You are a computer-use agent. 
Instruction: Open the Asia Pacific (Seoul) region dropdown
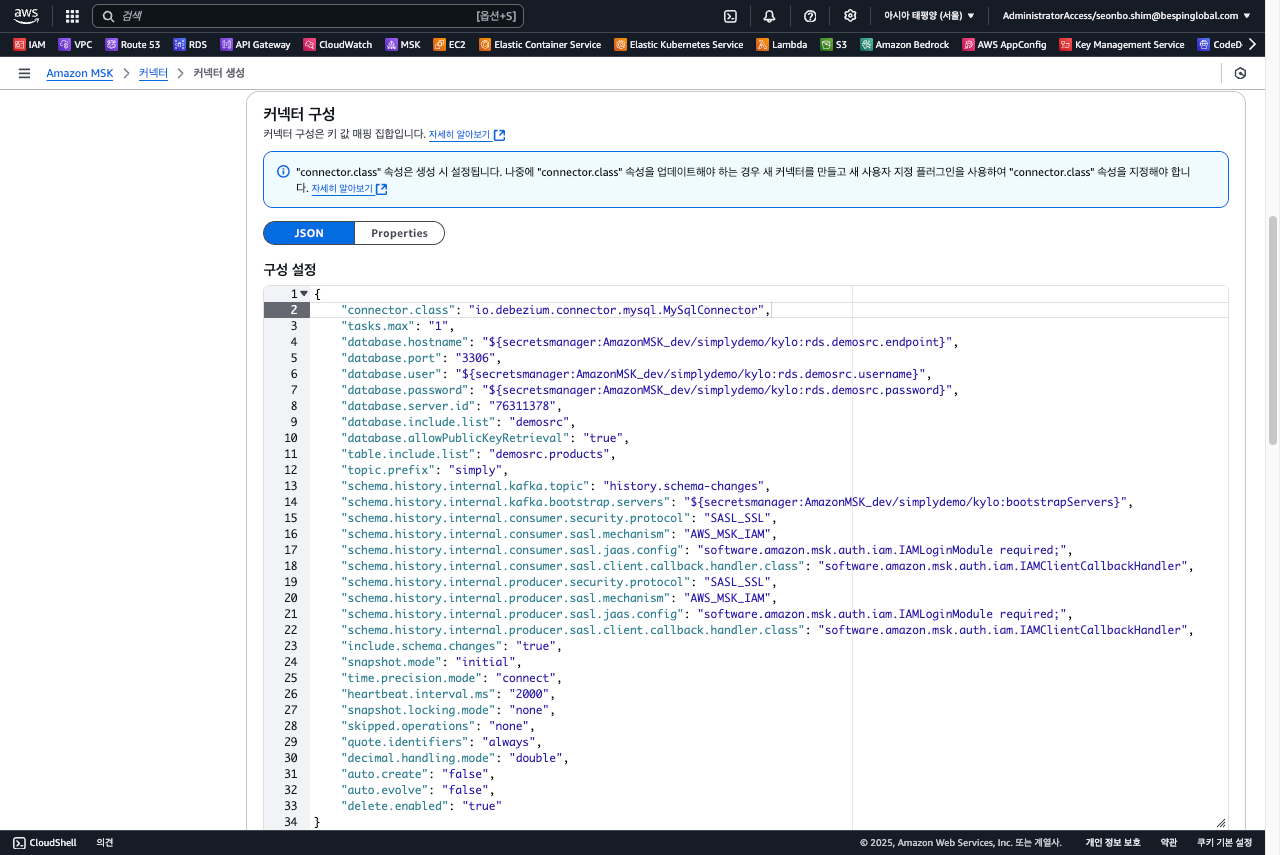(929, 16)
